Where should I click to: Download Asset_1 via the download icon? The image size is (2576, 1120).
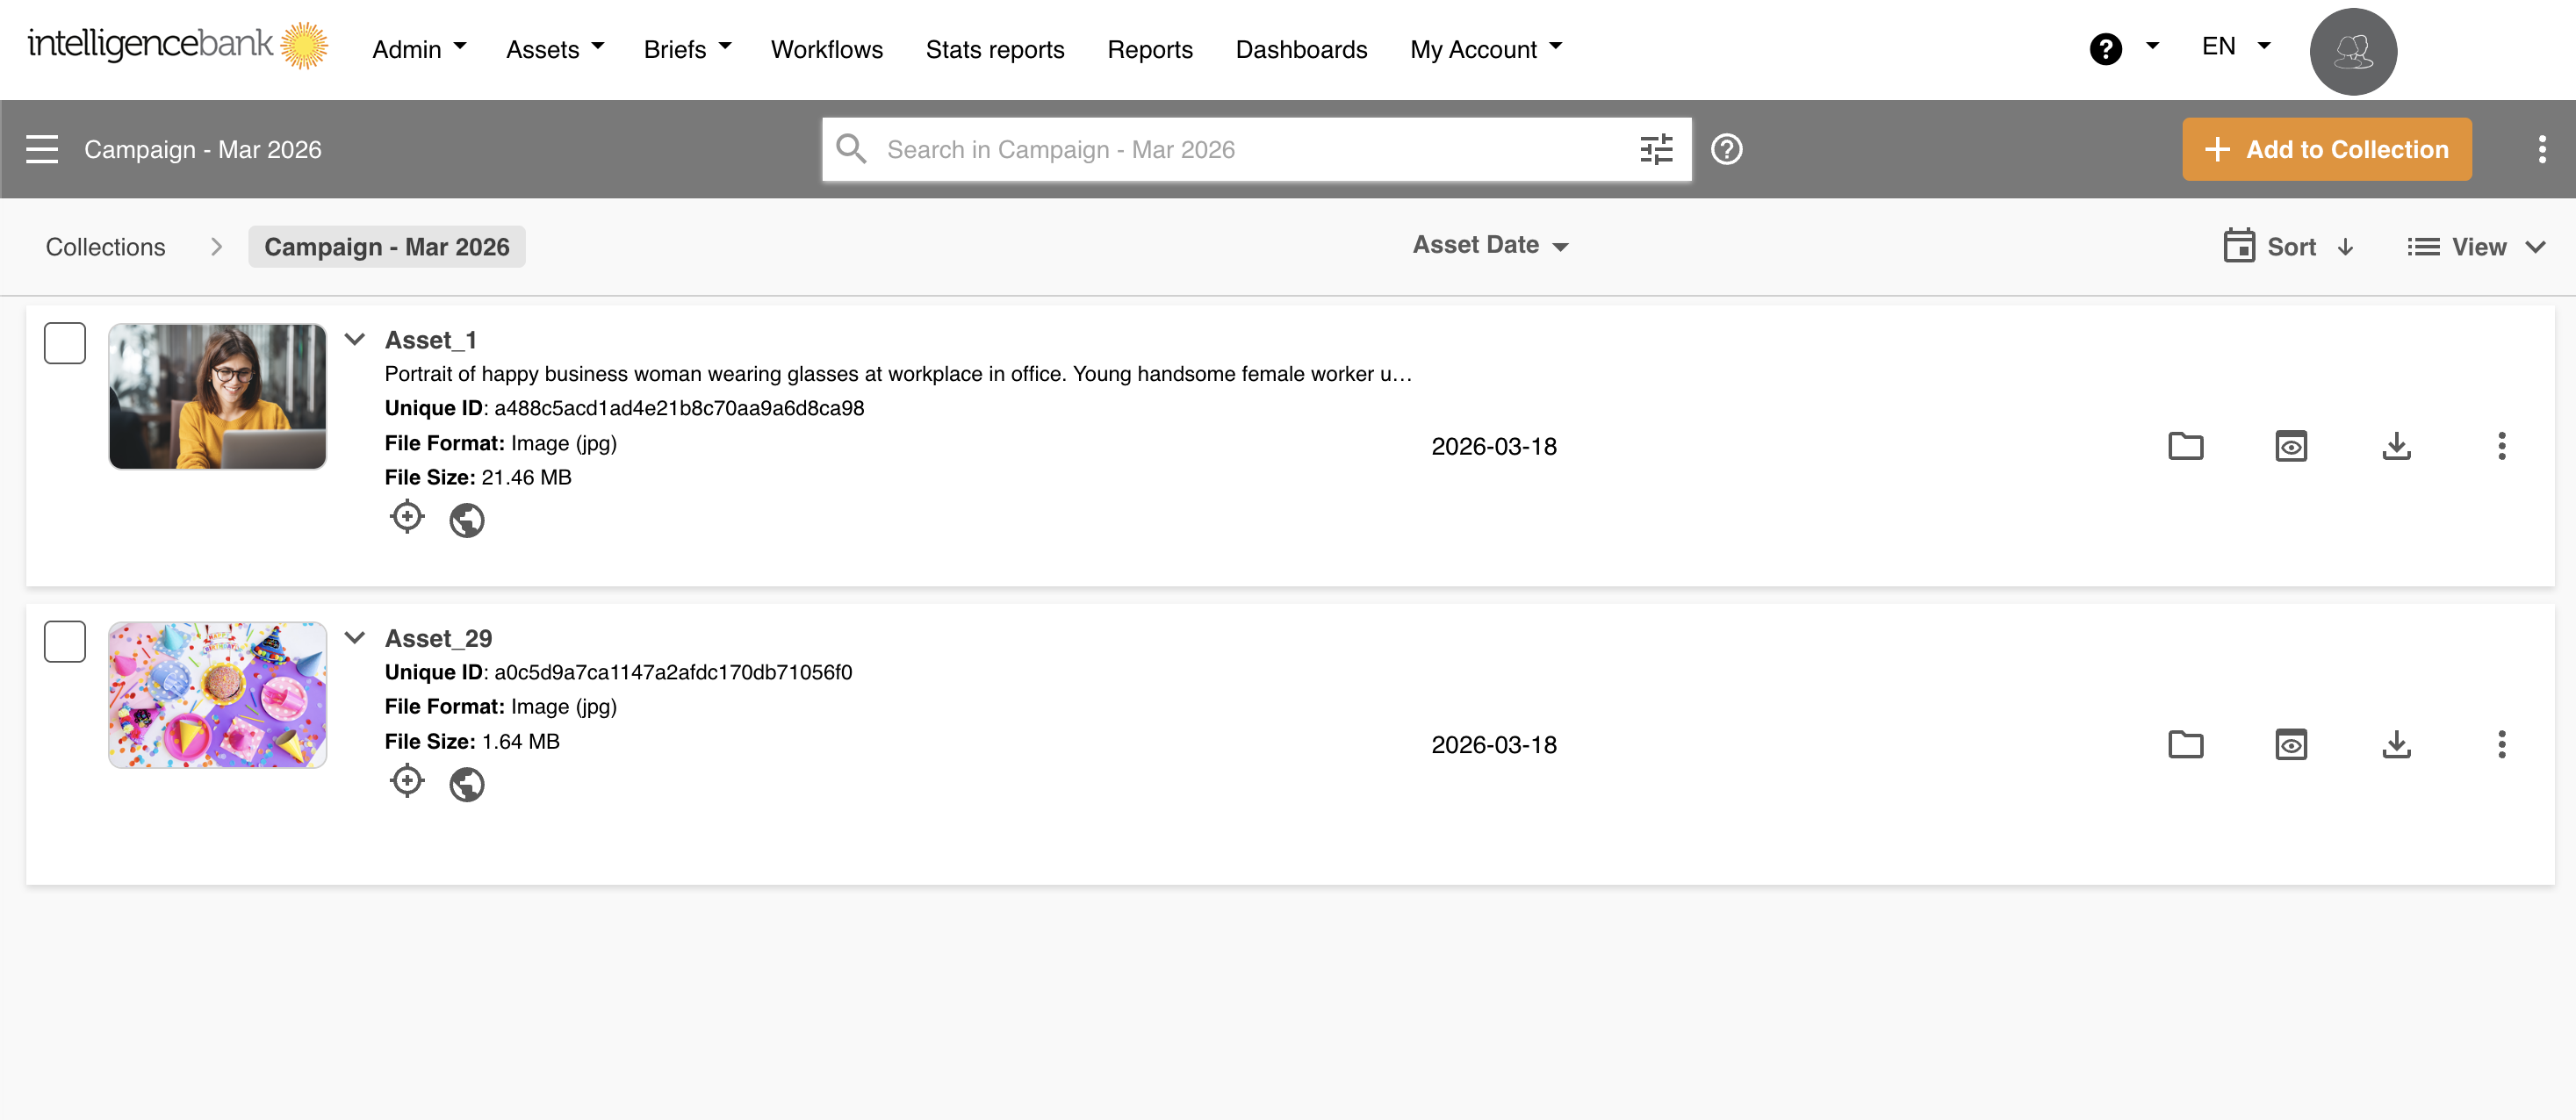pyautogui.click(x=2396, y=446)
